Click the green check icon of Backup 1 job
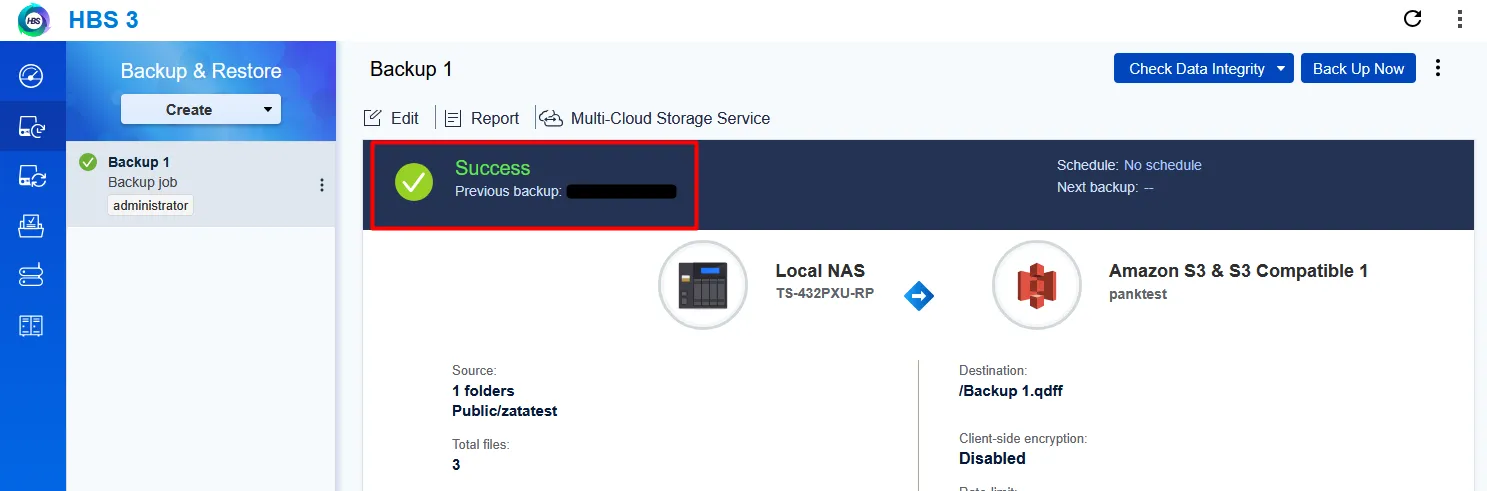 (88, 162)
